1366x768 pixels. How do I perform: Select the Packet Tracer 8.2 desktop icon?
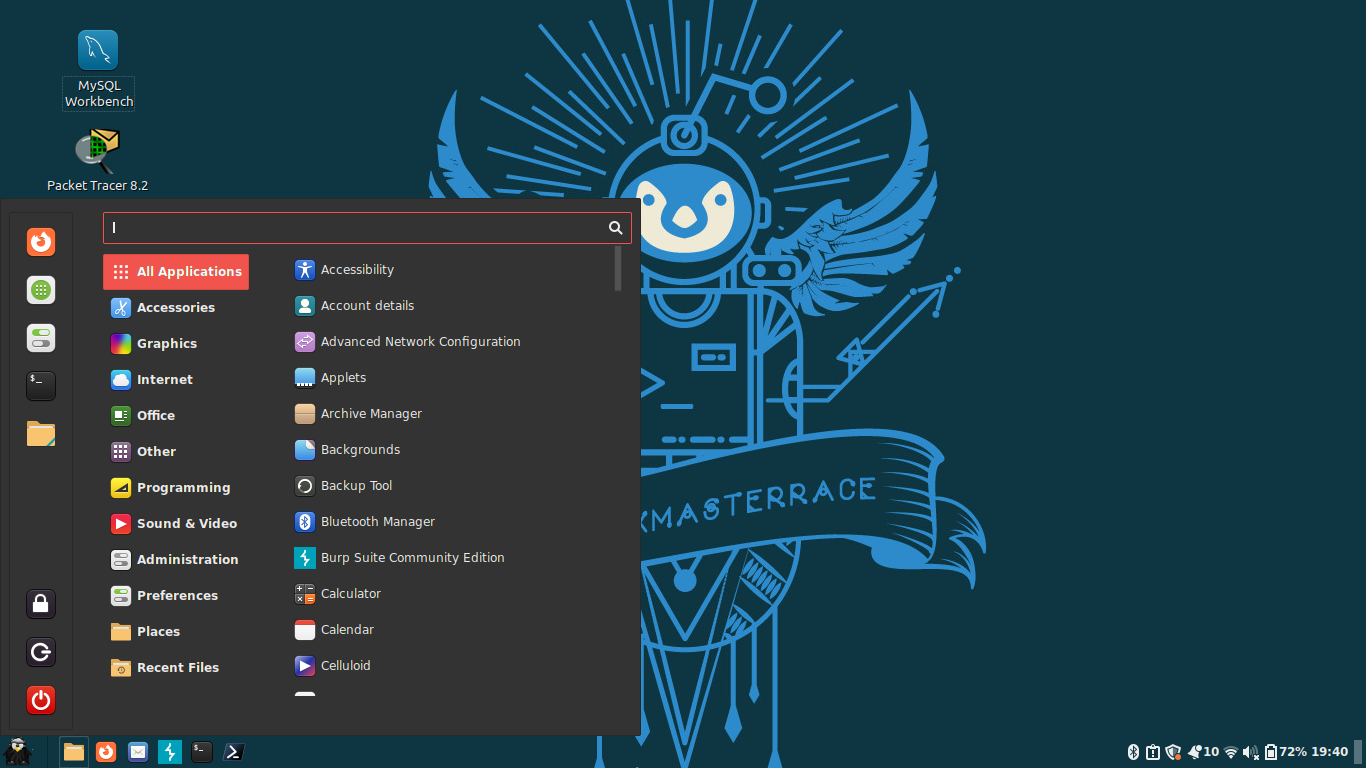pos(98,161)
